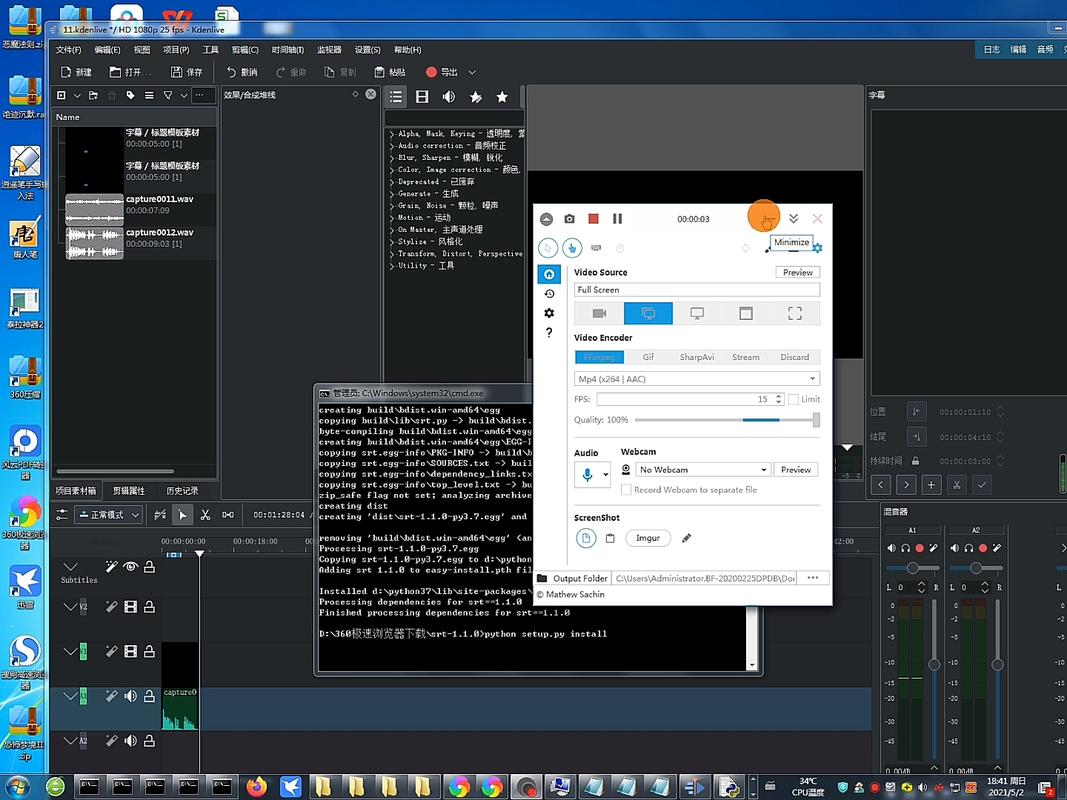Expand the export button dropdown arrow

click(x=472, y=72)
